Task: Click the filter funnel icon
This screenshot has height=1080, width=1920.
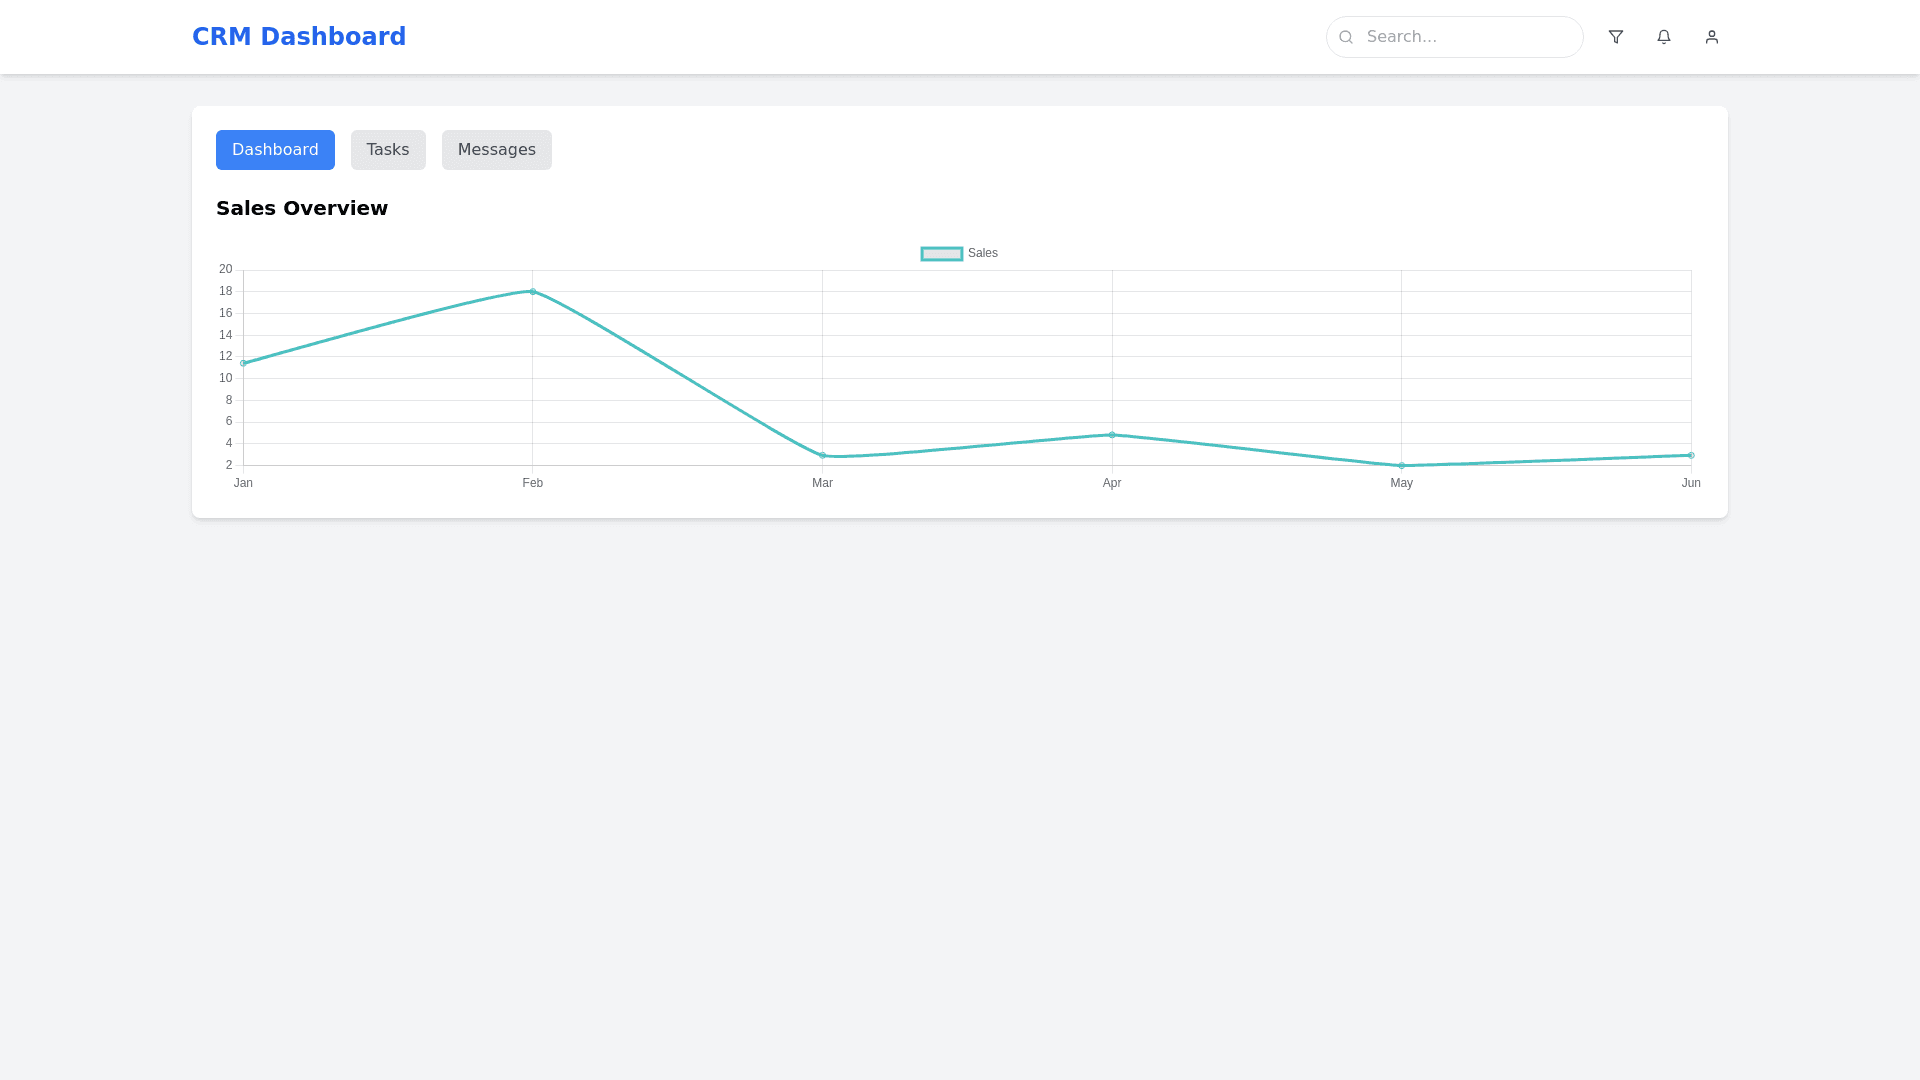Action: (1616, 37)
